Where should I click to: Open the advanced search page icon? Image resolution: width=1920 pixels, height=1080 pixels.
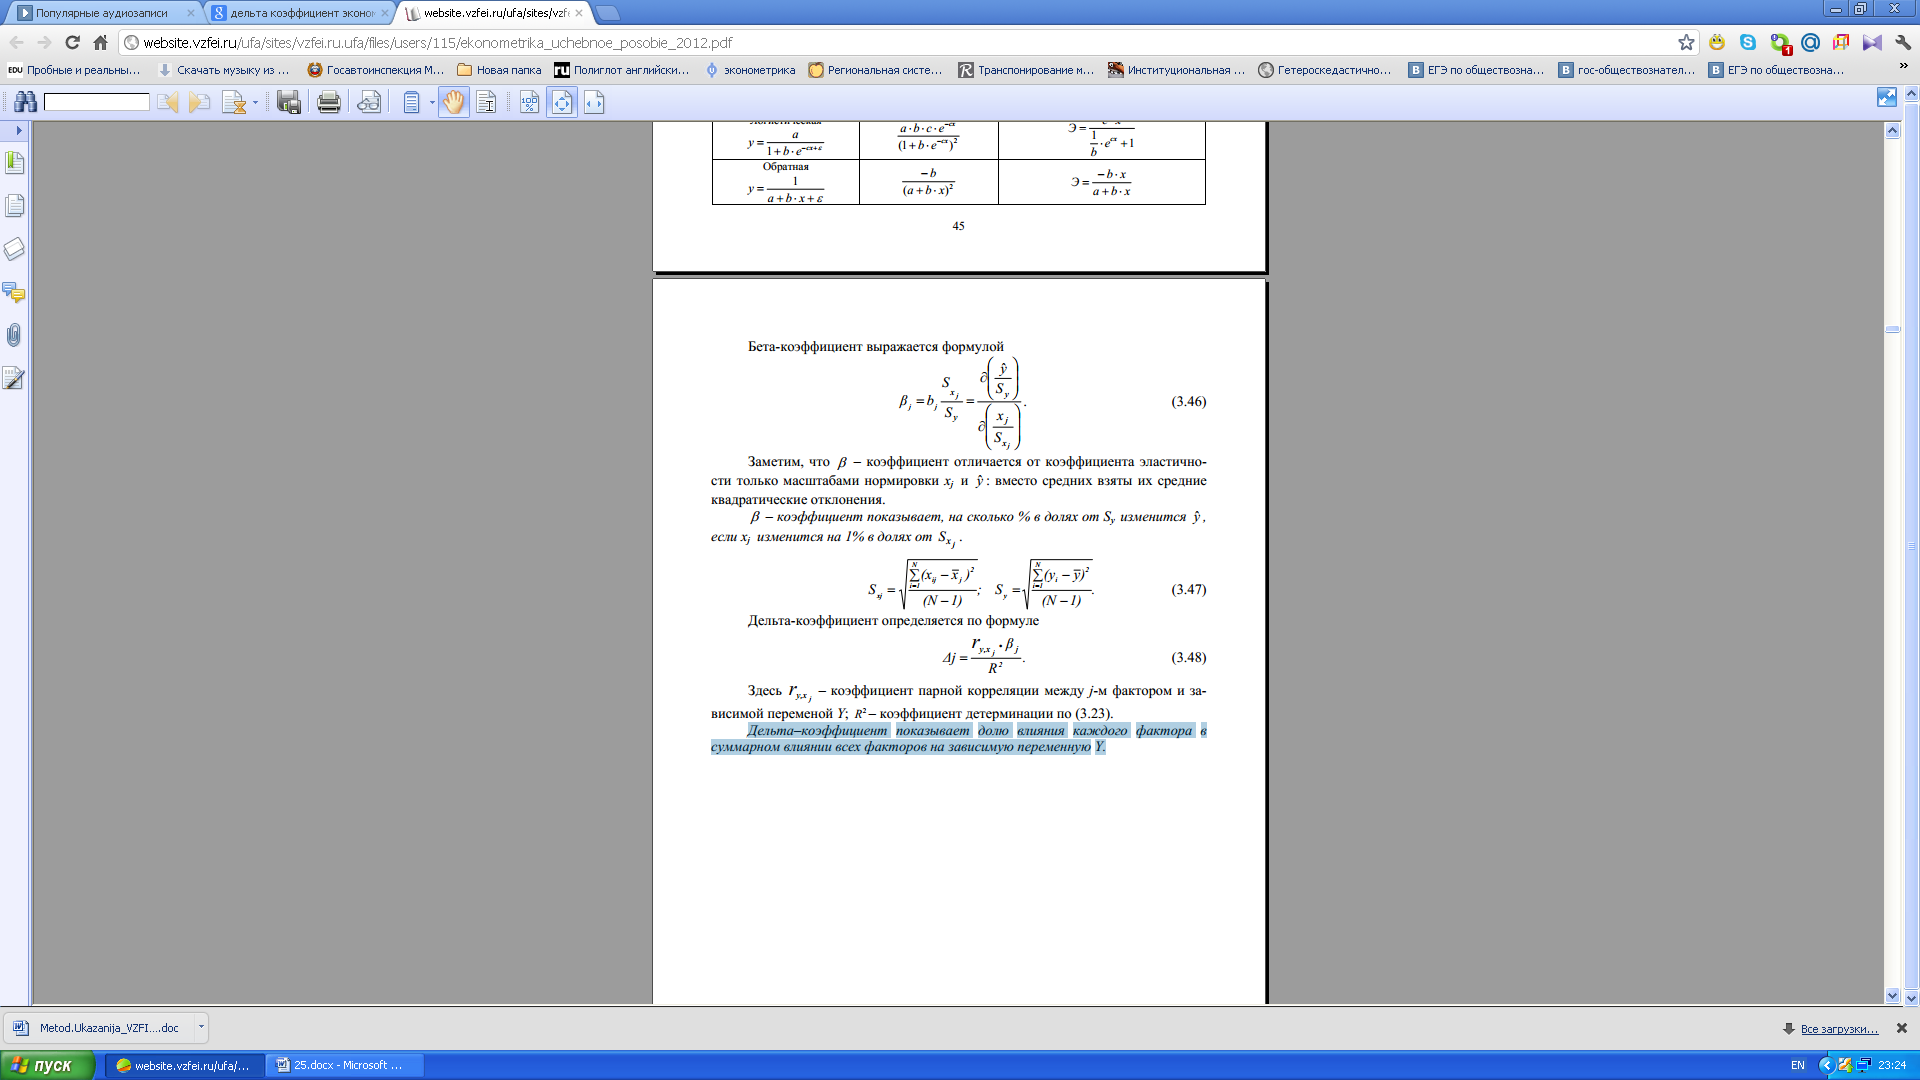coord(233,102)
